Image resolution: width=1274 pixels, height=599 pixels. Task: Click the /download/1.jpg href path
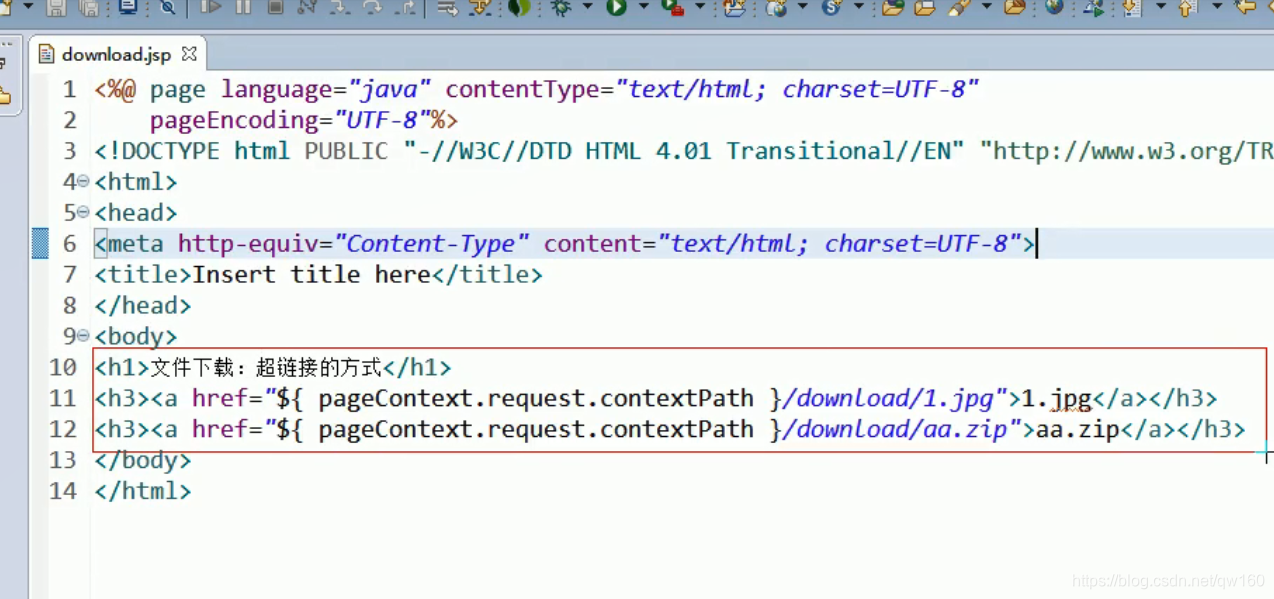click(x=888, y=398)
